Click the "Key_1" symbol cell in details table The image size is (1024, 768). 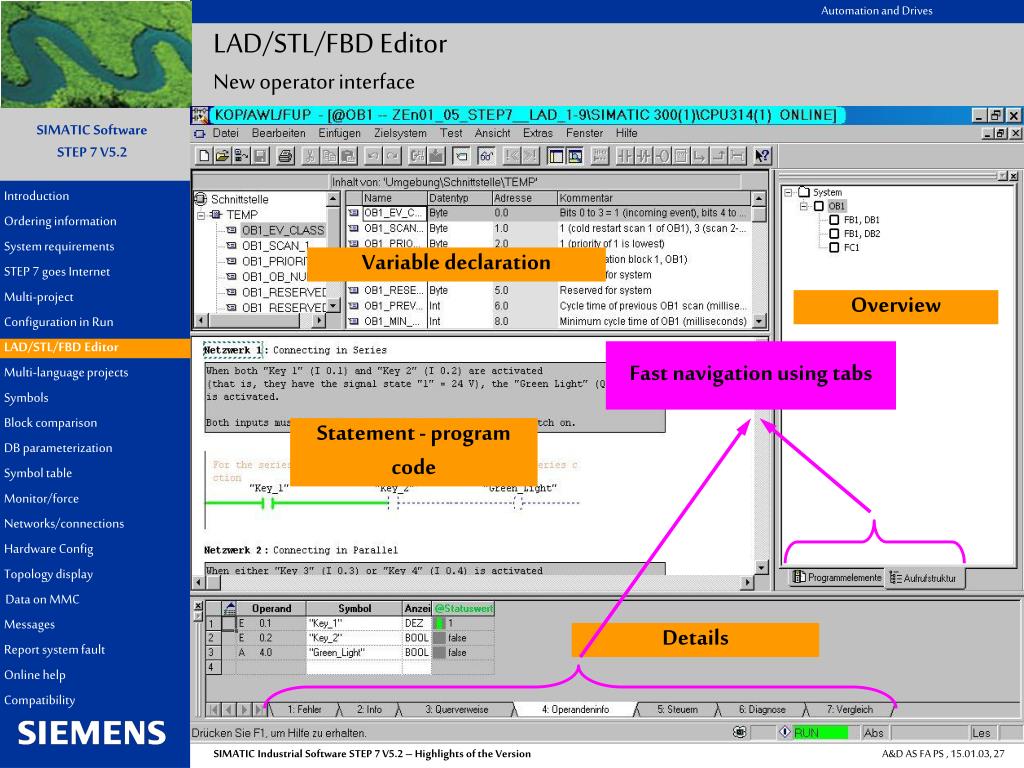(354, 623)
